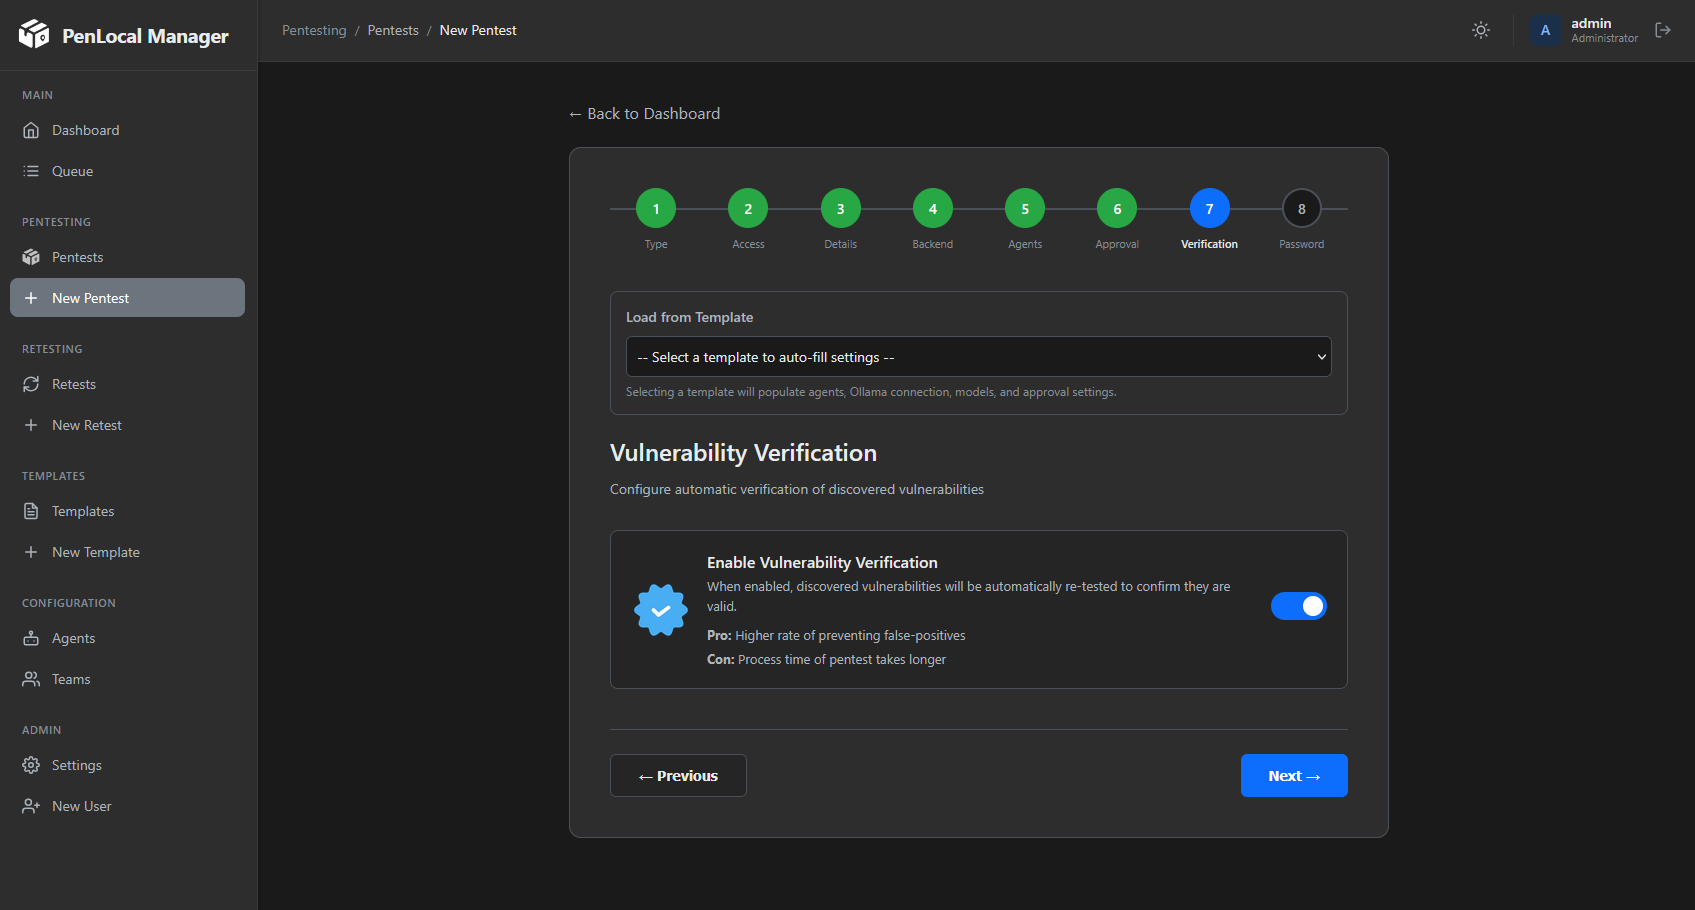Image resolution: width=1695 pixels, height=910 pixels.
Task: Click the logout icon in top bar
Action: (x=1663, y=30)
